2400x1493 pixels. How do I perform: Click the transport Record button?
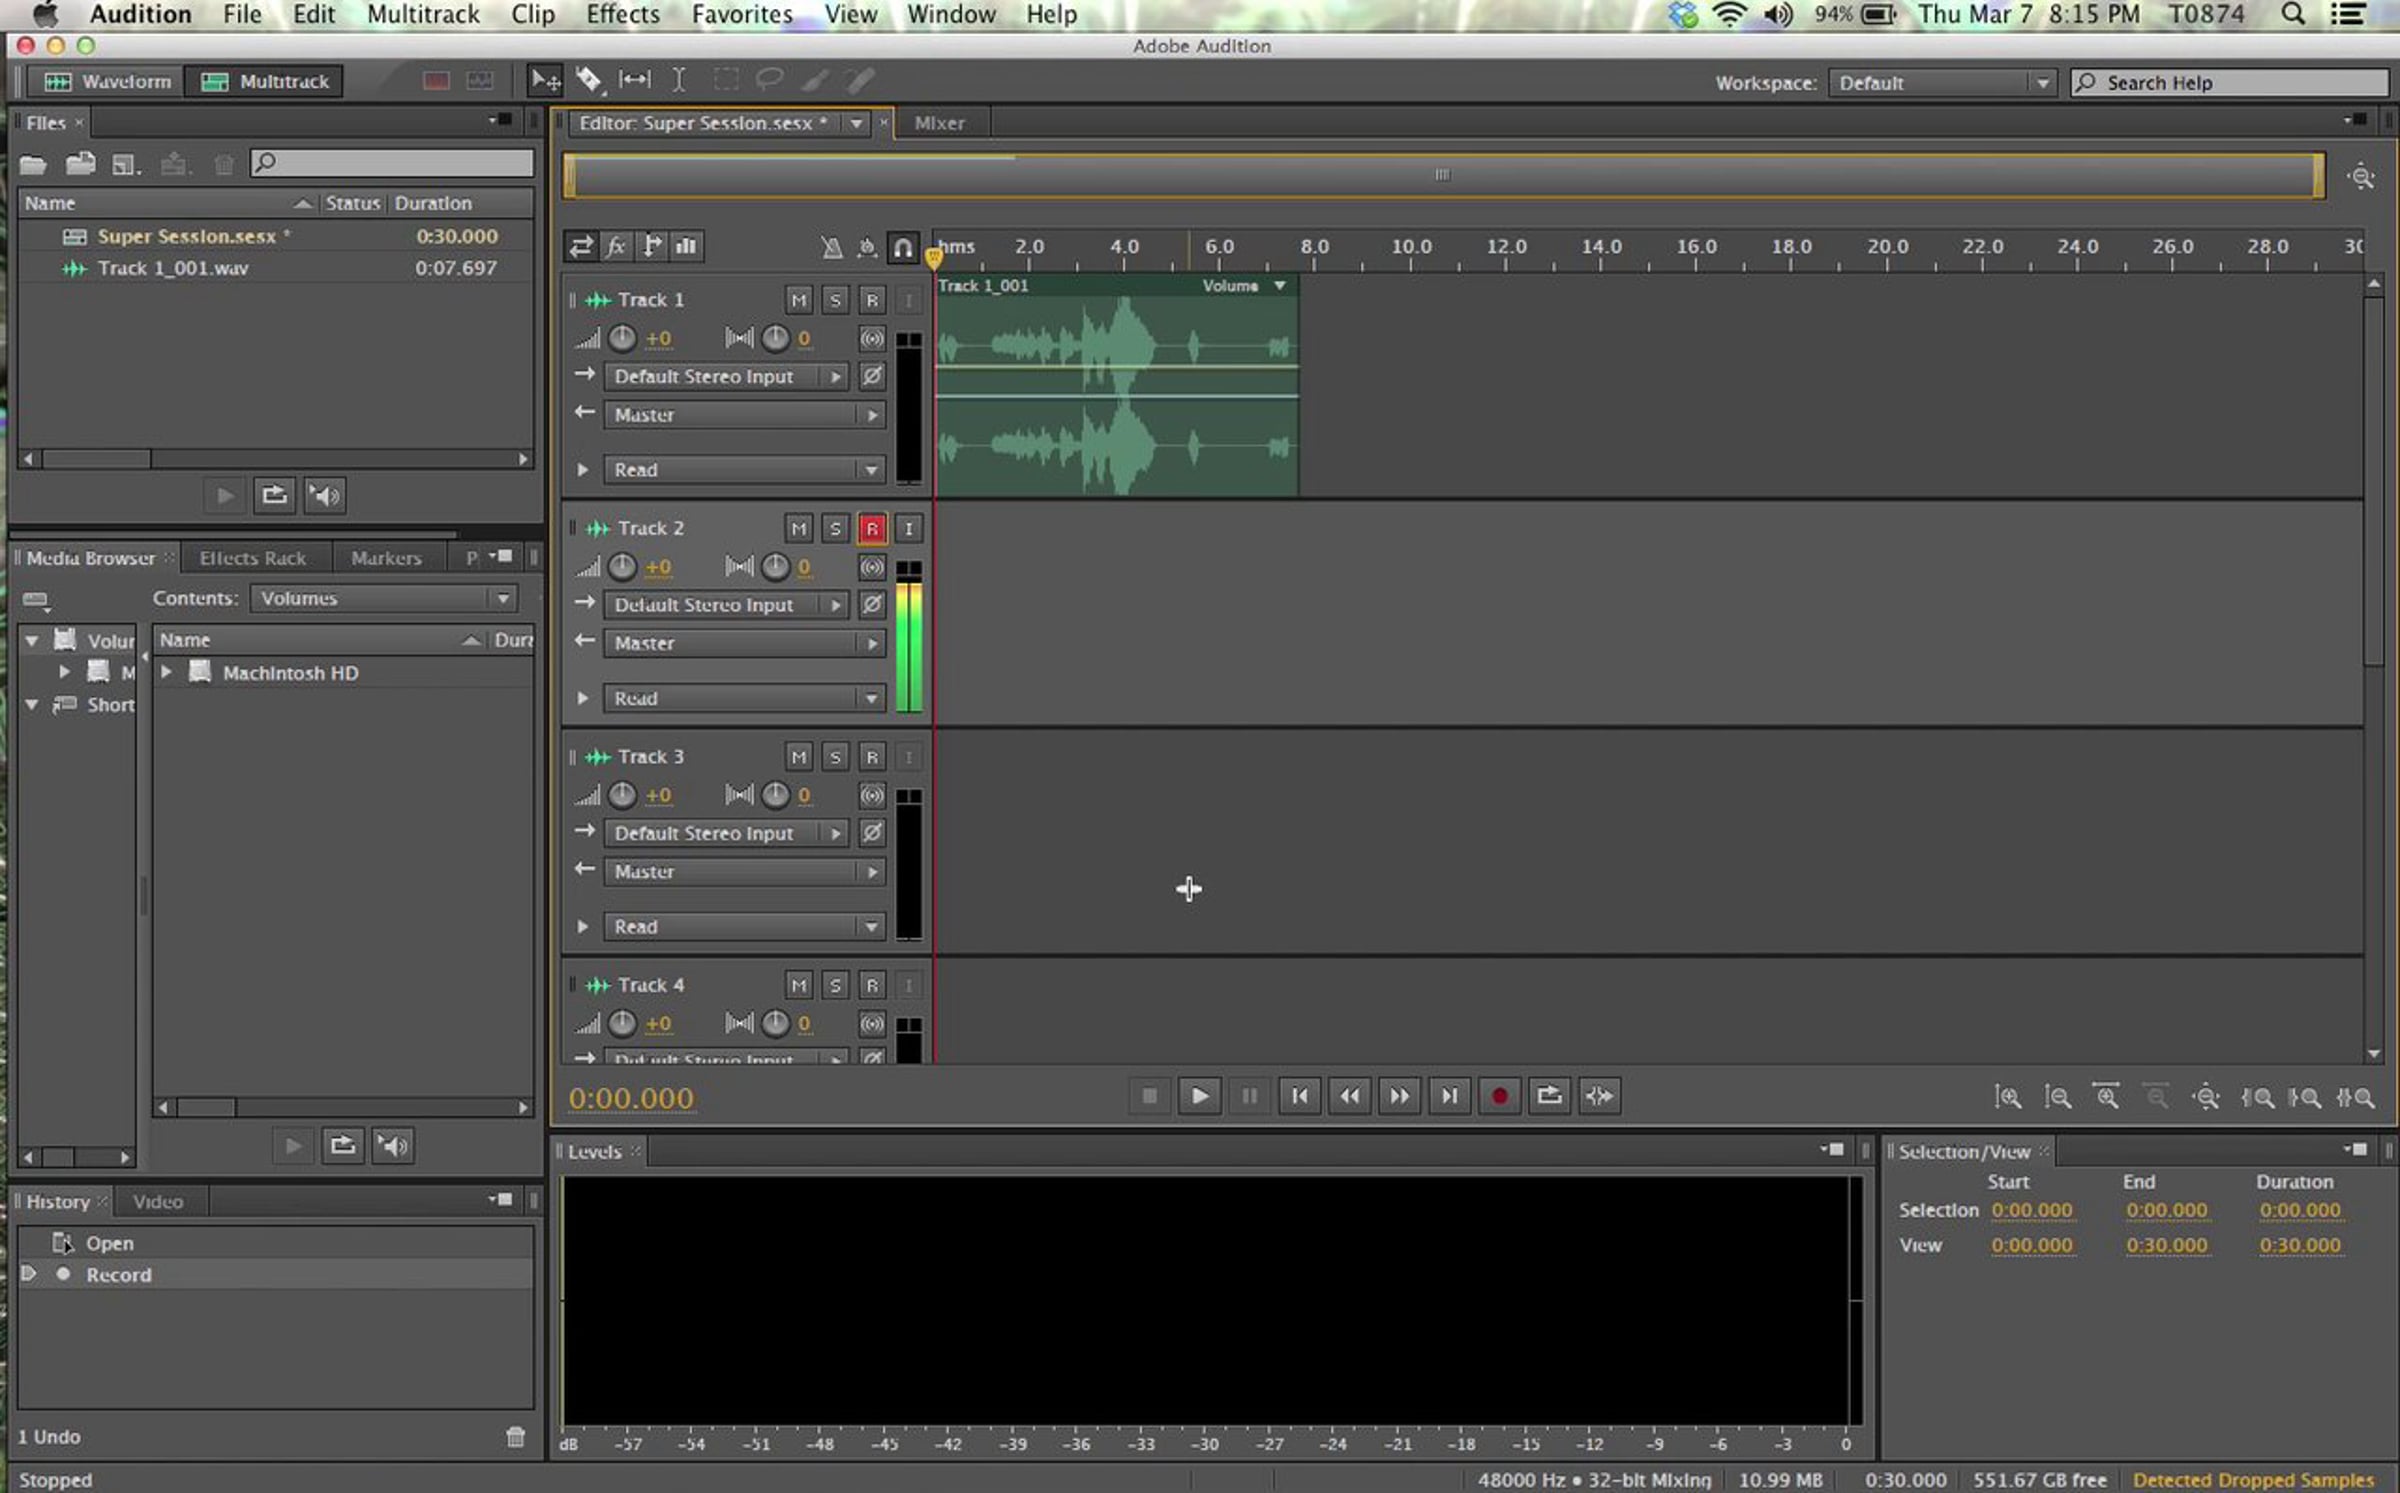pyautogui.click(x=1498, y=1096)
